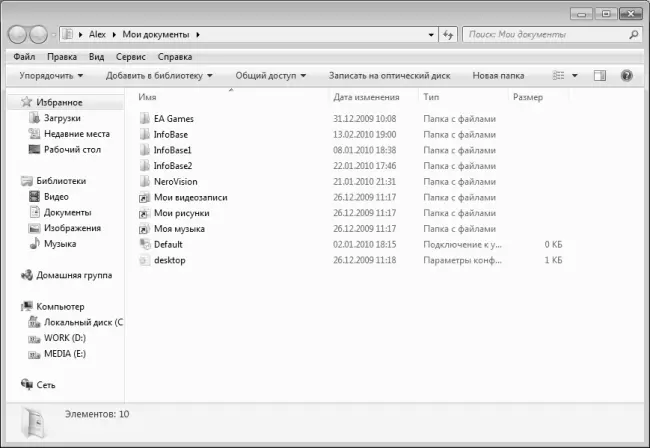Select the Default connection file icon
Screen dimensions: 650x448
[145, 244]
